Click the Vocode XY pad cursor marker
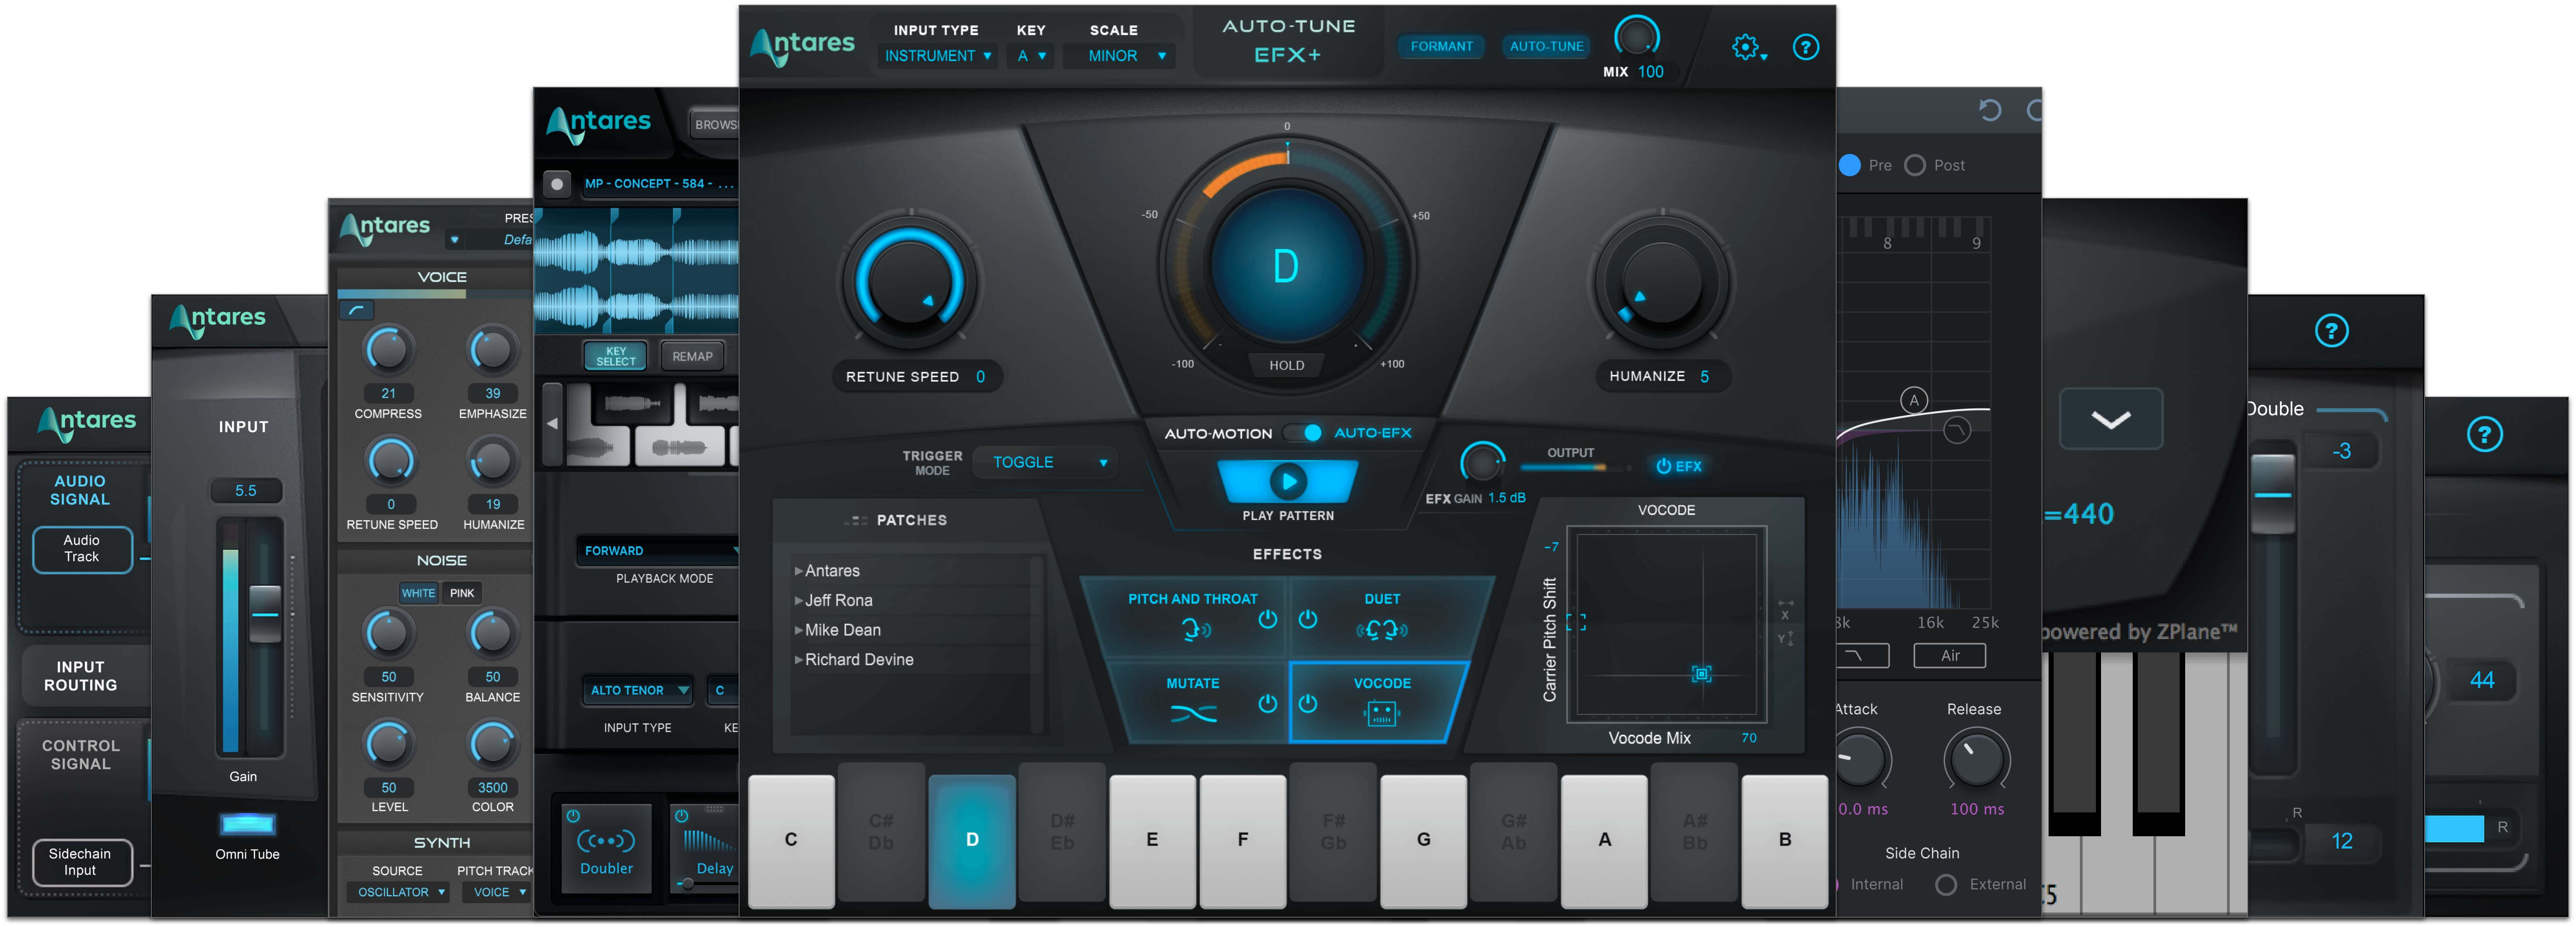The image size is (2576, 927). coord(1701,674)
